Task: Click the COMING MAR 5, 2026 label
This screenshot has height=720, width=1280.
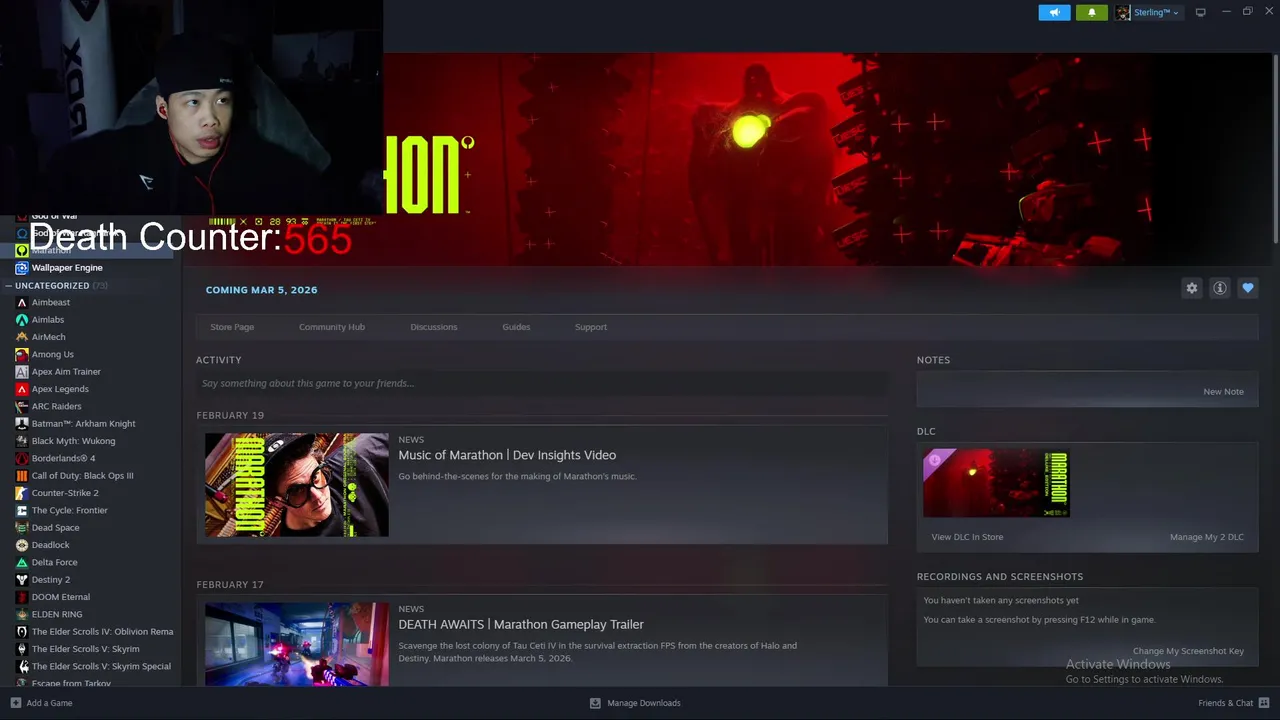Action: (261, 290)
